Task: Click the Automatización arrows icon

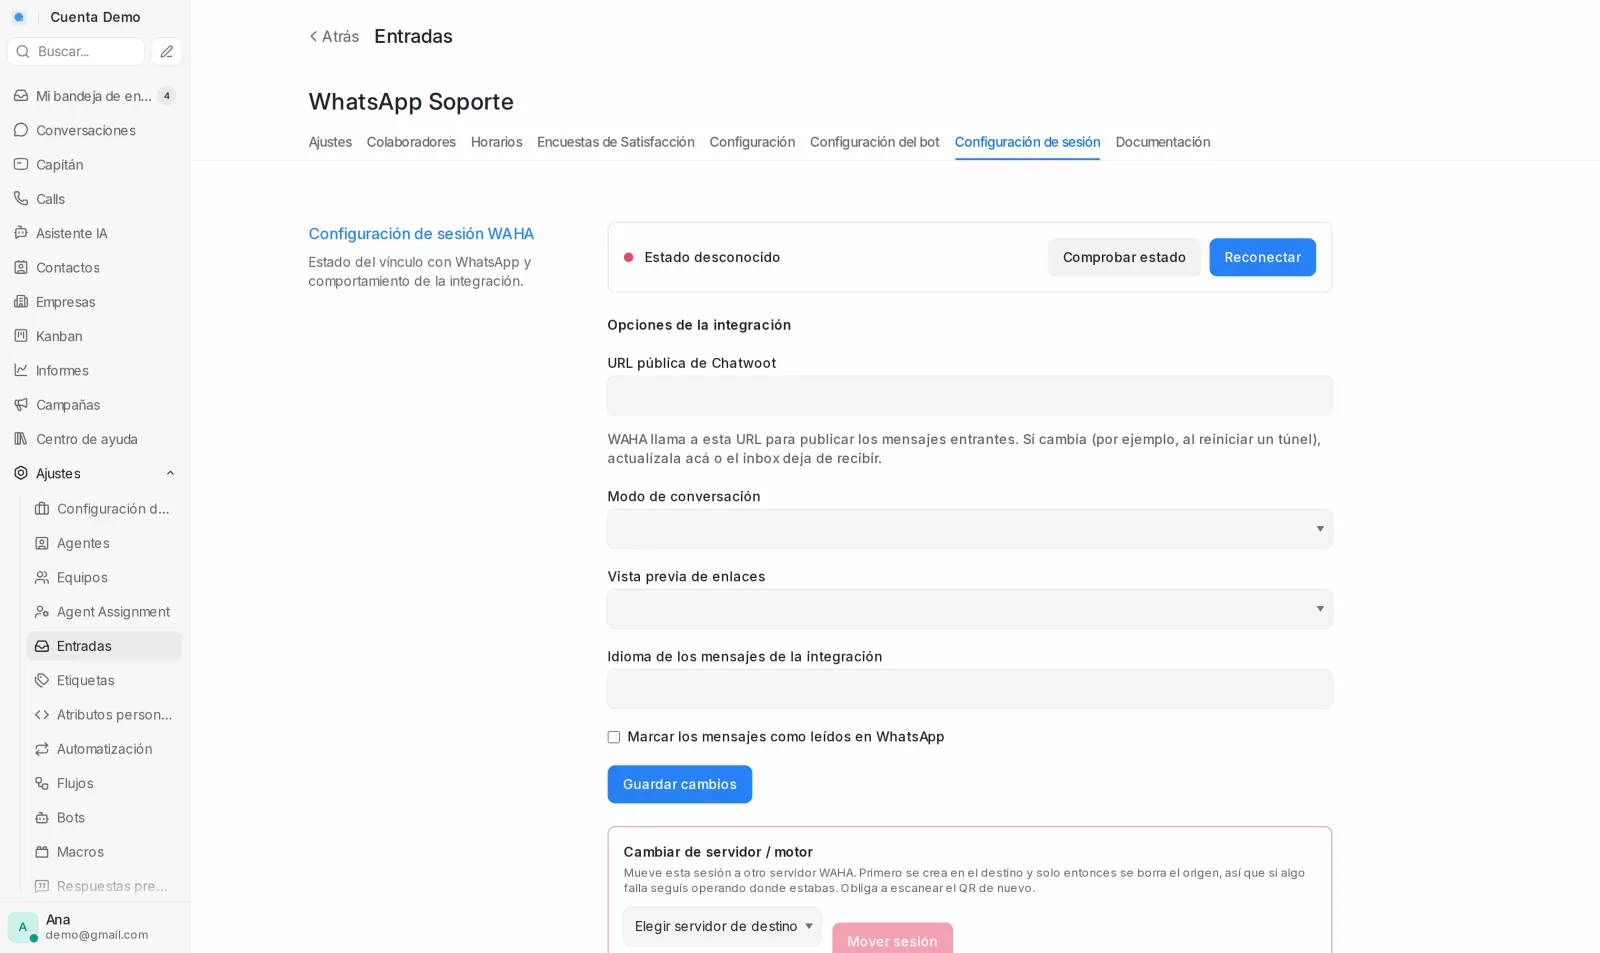Action: (42, 749)
